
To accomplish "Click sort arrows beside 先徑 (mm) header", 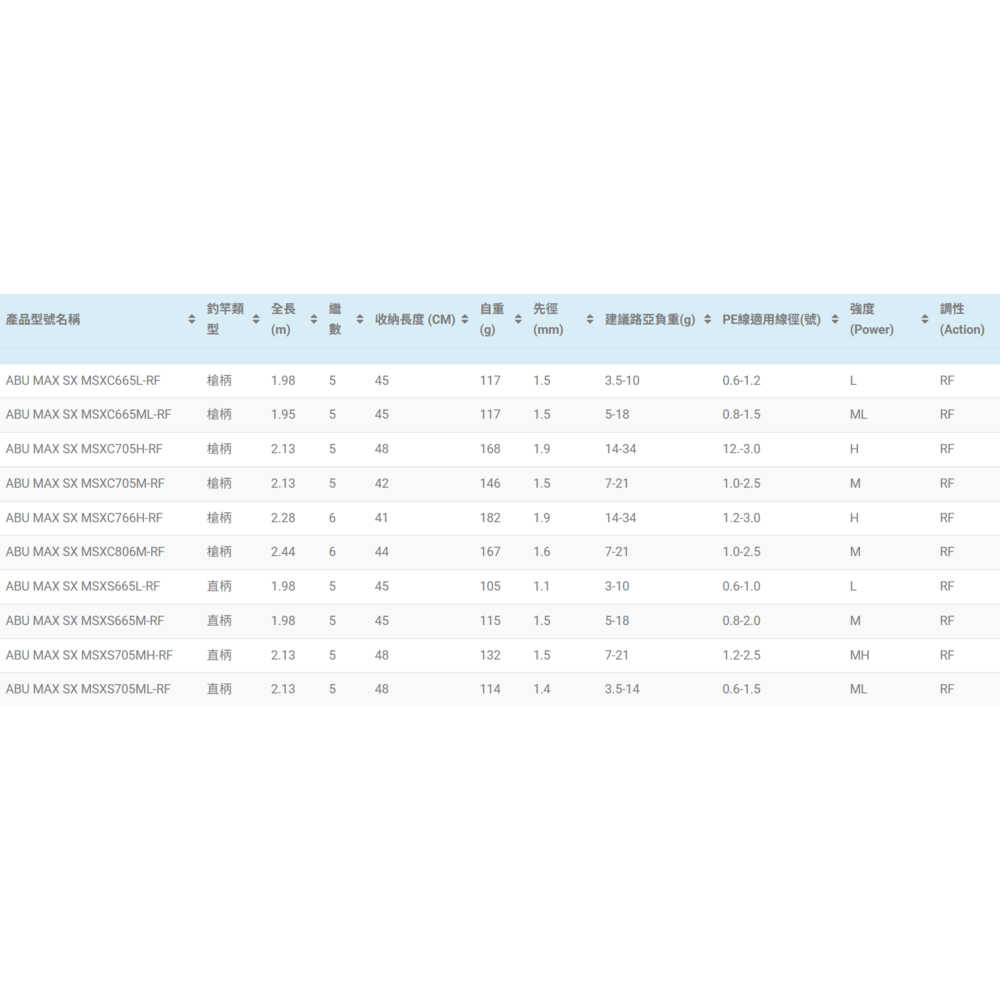I will tap(589, 319).
